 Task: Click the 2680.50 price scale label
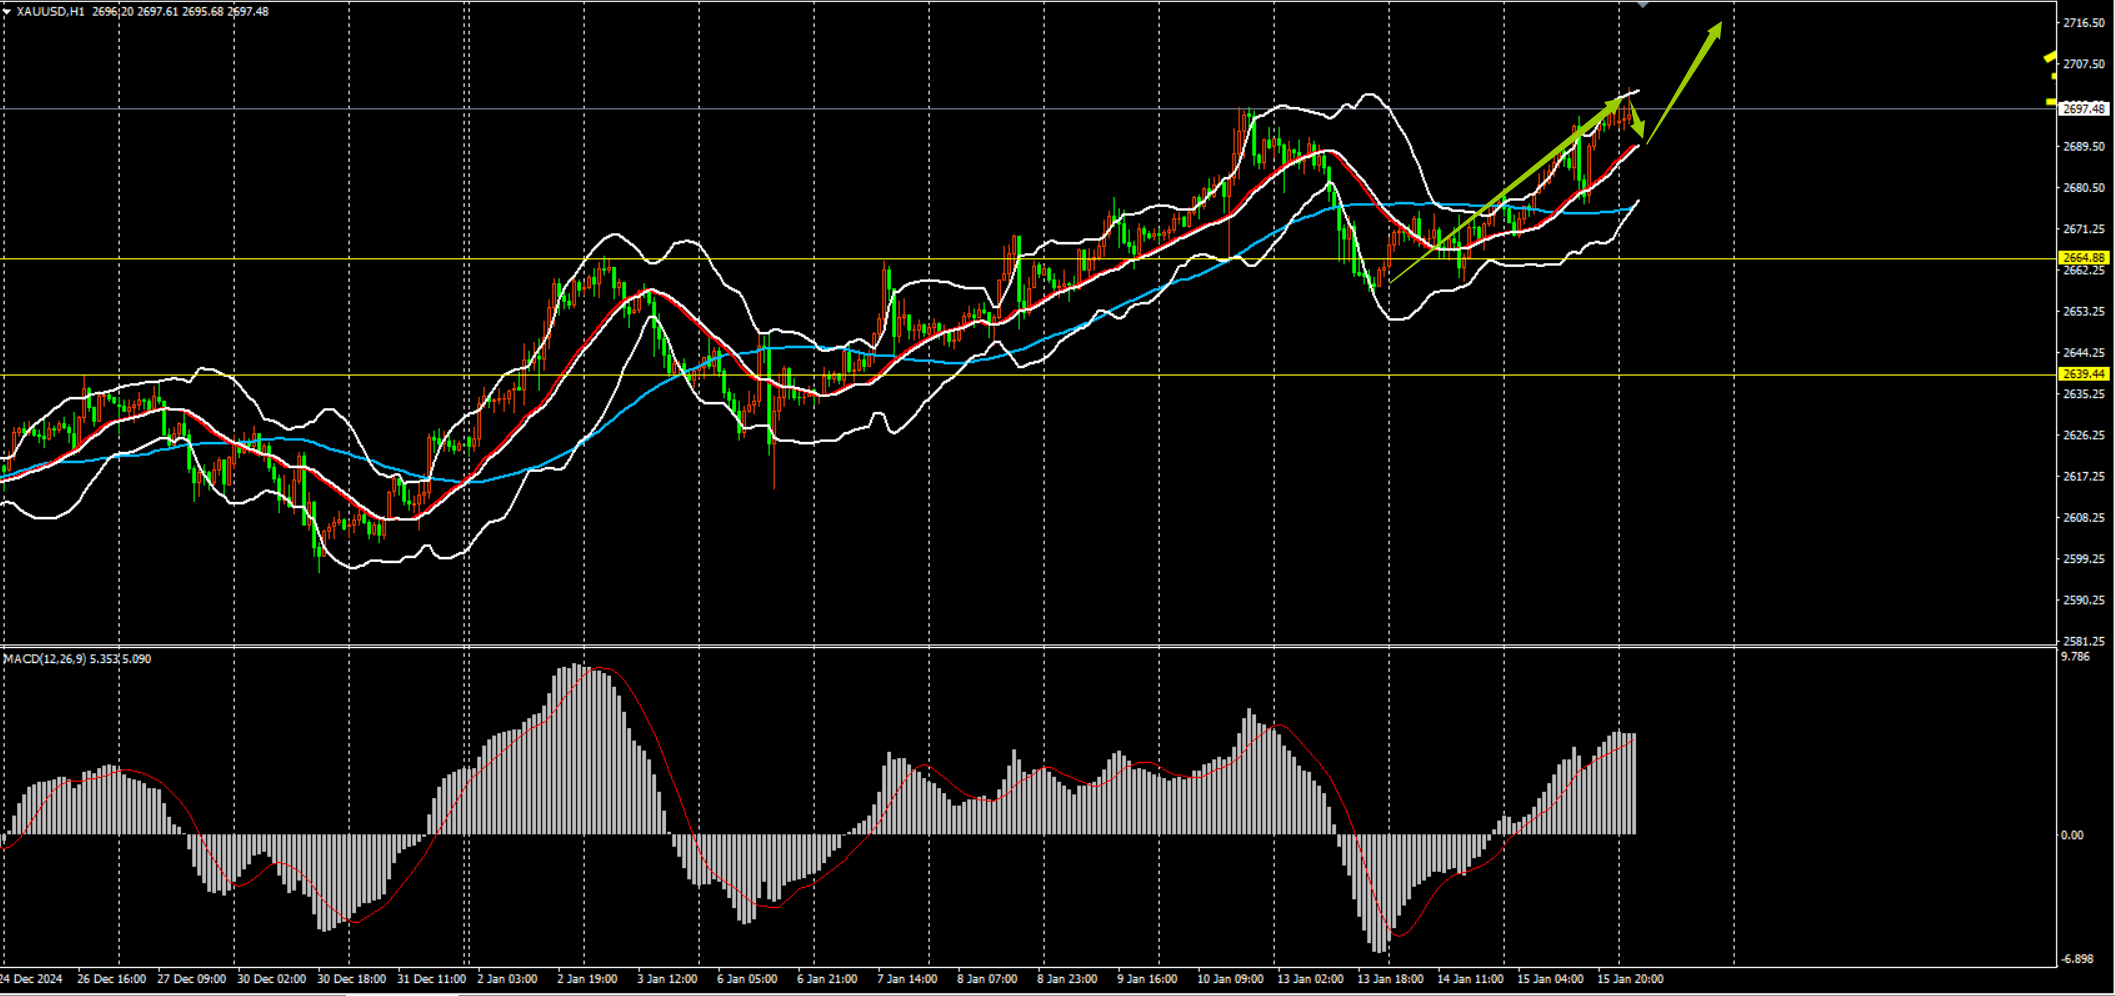[x=2084, y=188]
